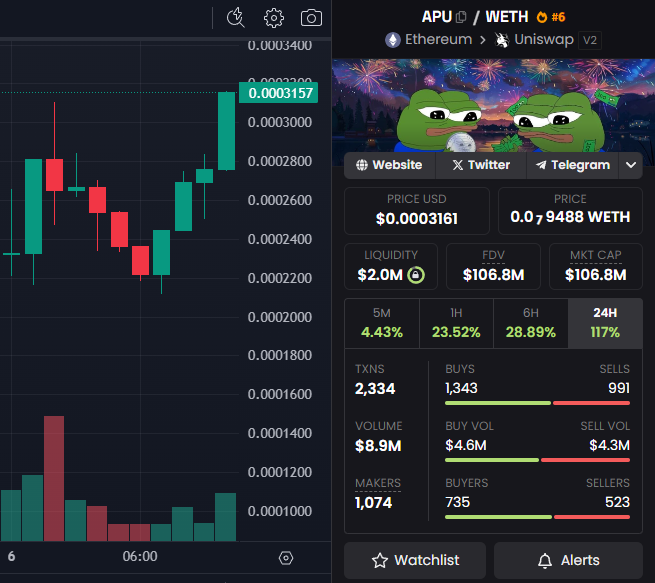Click the WETH price value box

click(x=570, y=211)
